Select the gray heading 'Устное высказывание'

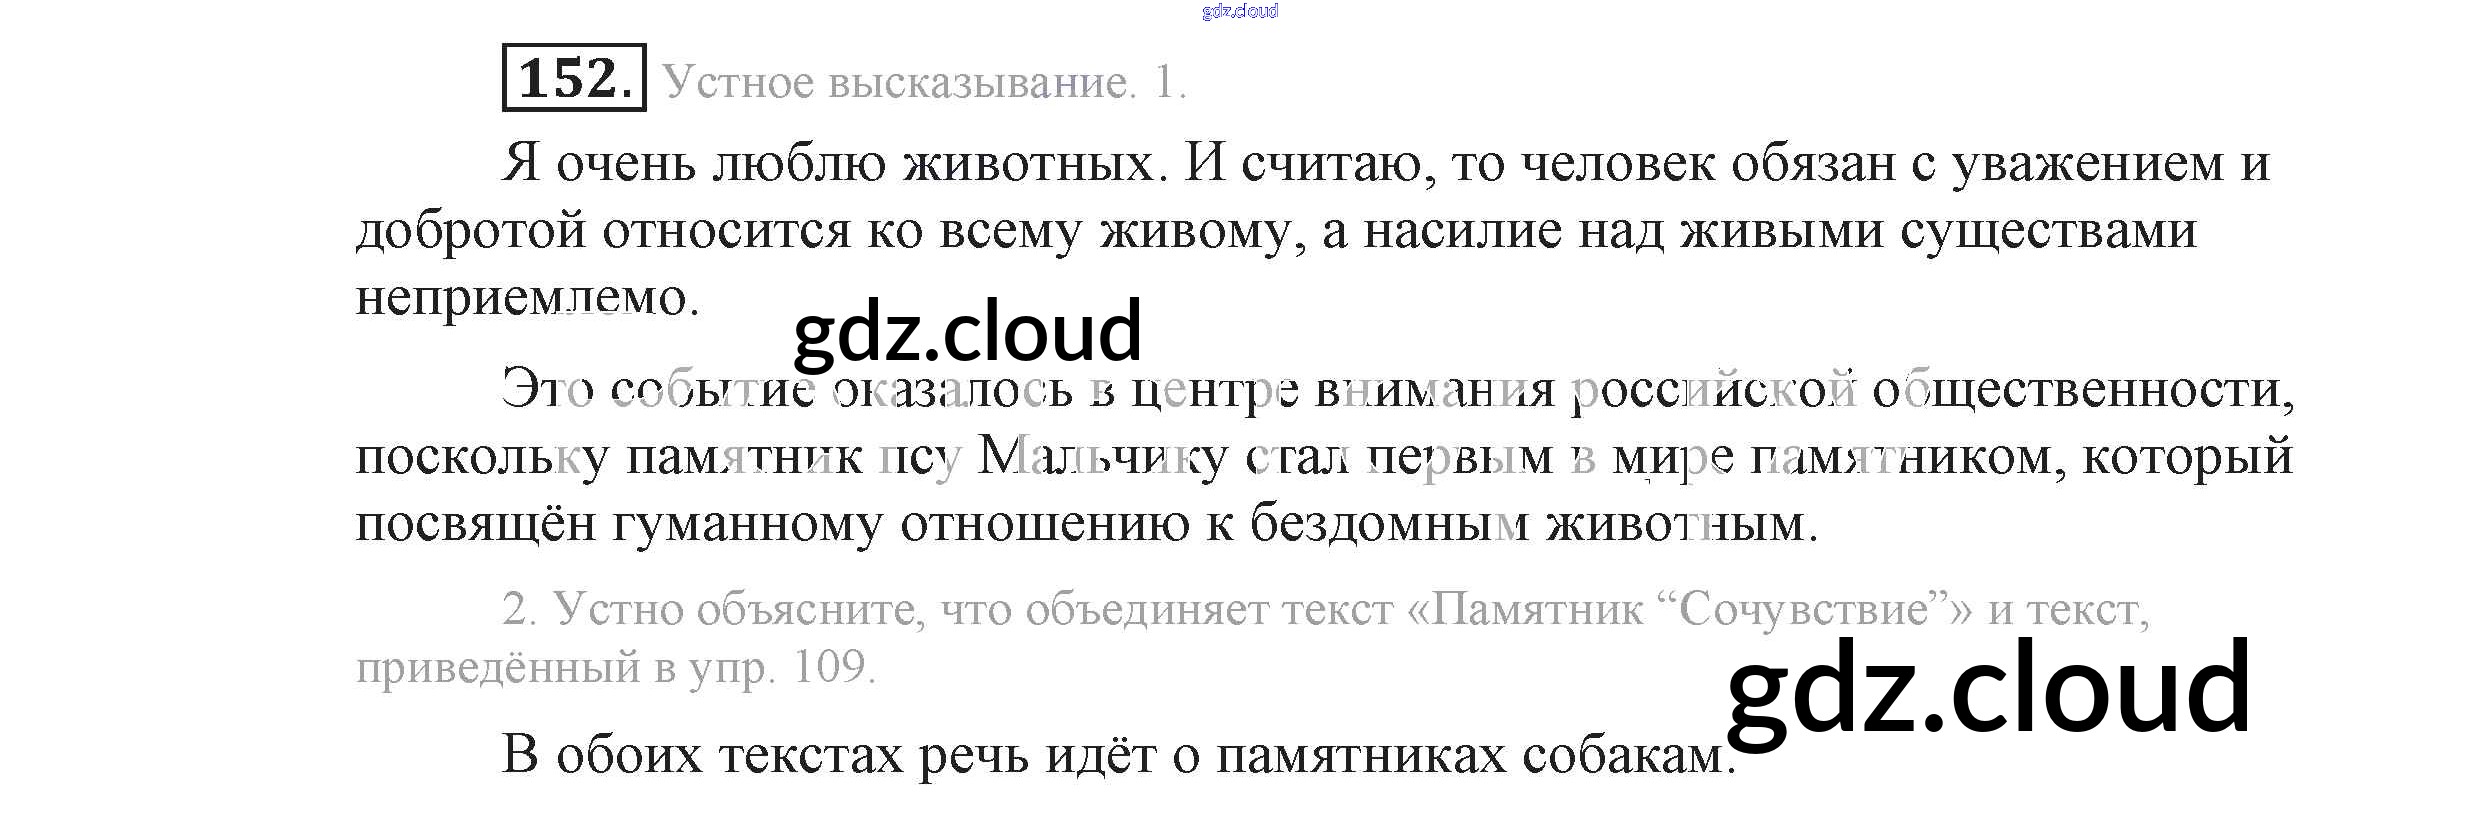(x=898, y=82)
